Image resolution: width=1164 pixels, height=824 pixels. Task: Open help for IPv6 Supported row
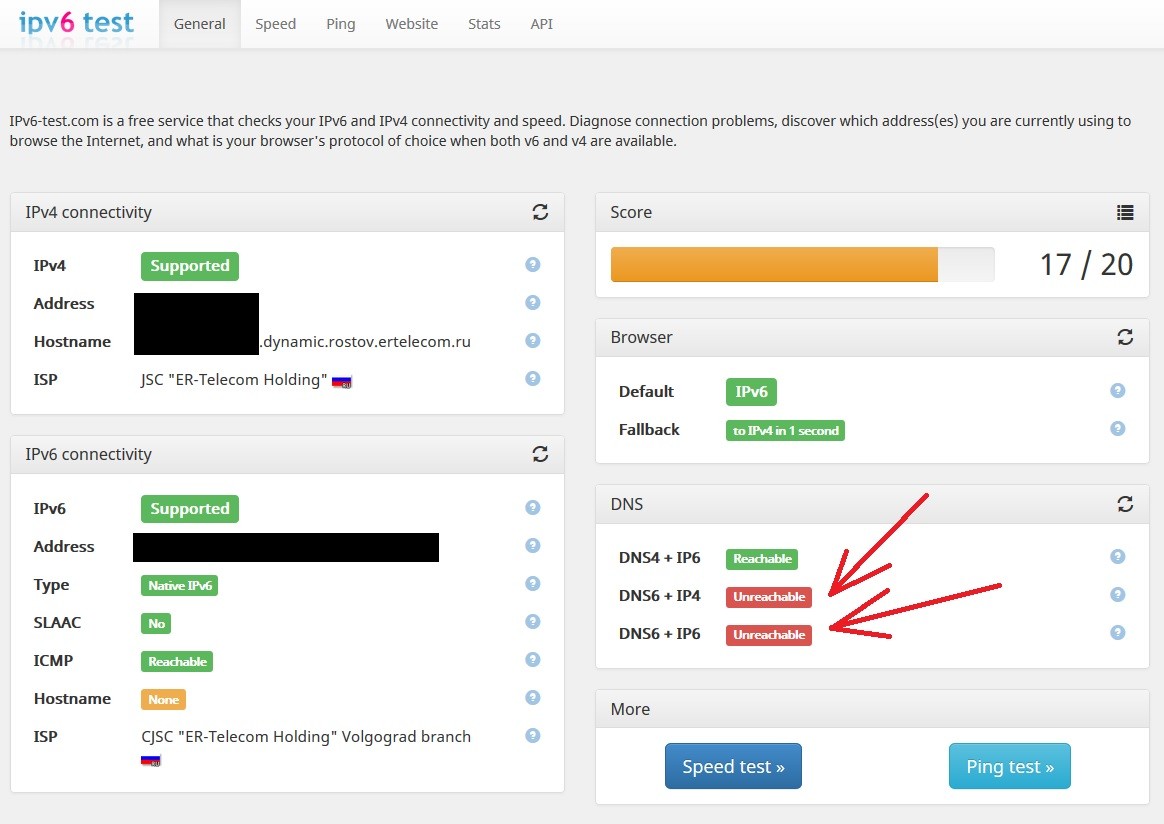[533, 507]
